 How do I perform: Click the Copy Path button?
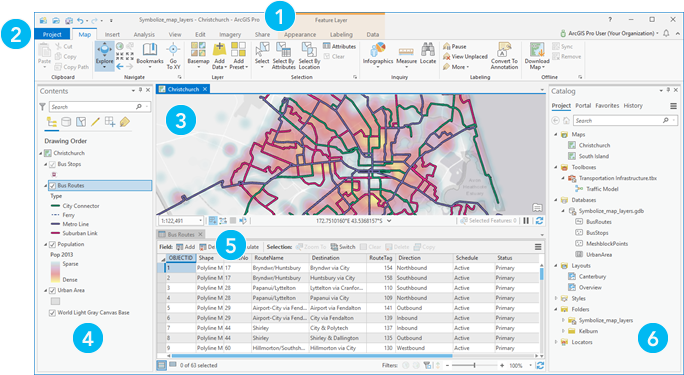click(72, 67)
